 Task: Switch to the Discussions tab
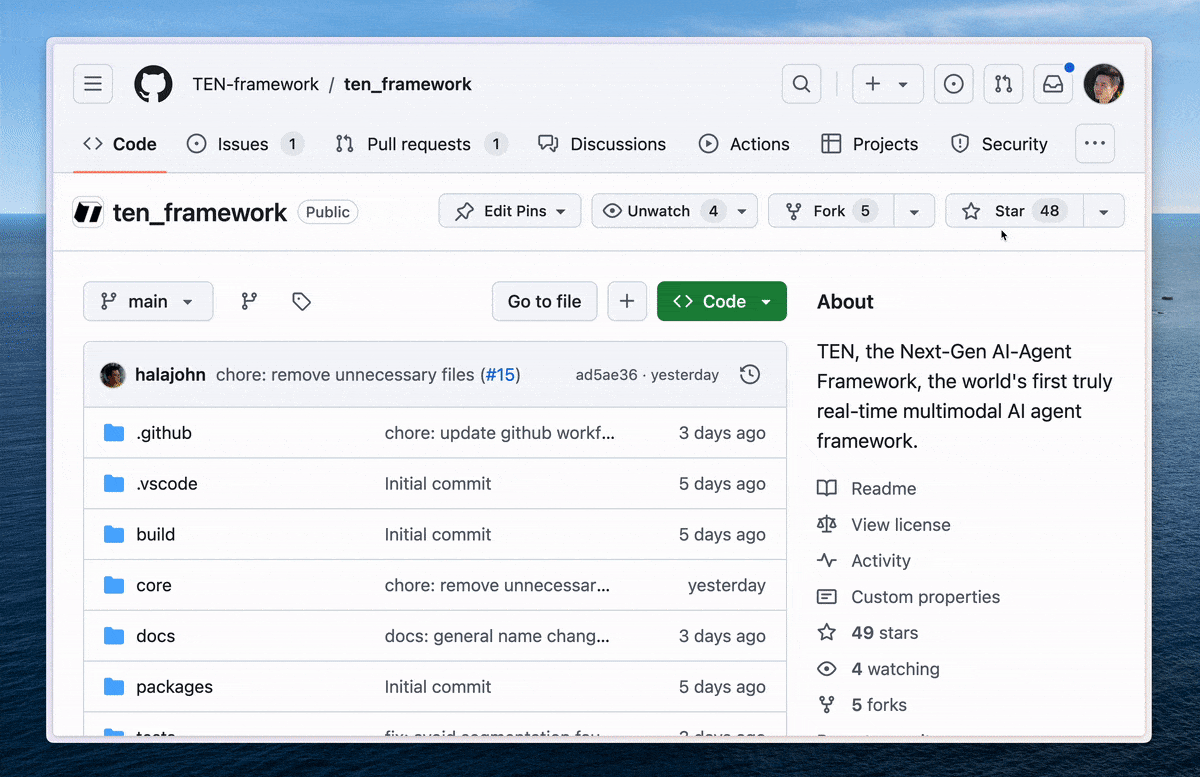click(602, 144)
